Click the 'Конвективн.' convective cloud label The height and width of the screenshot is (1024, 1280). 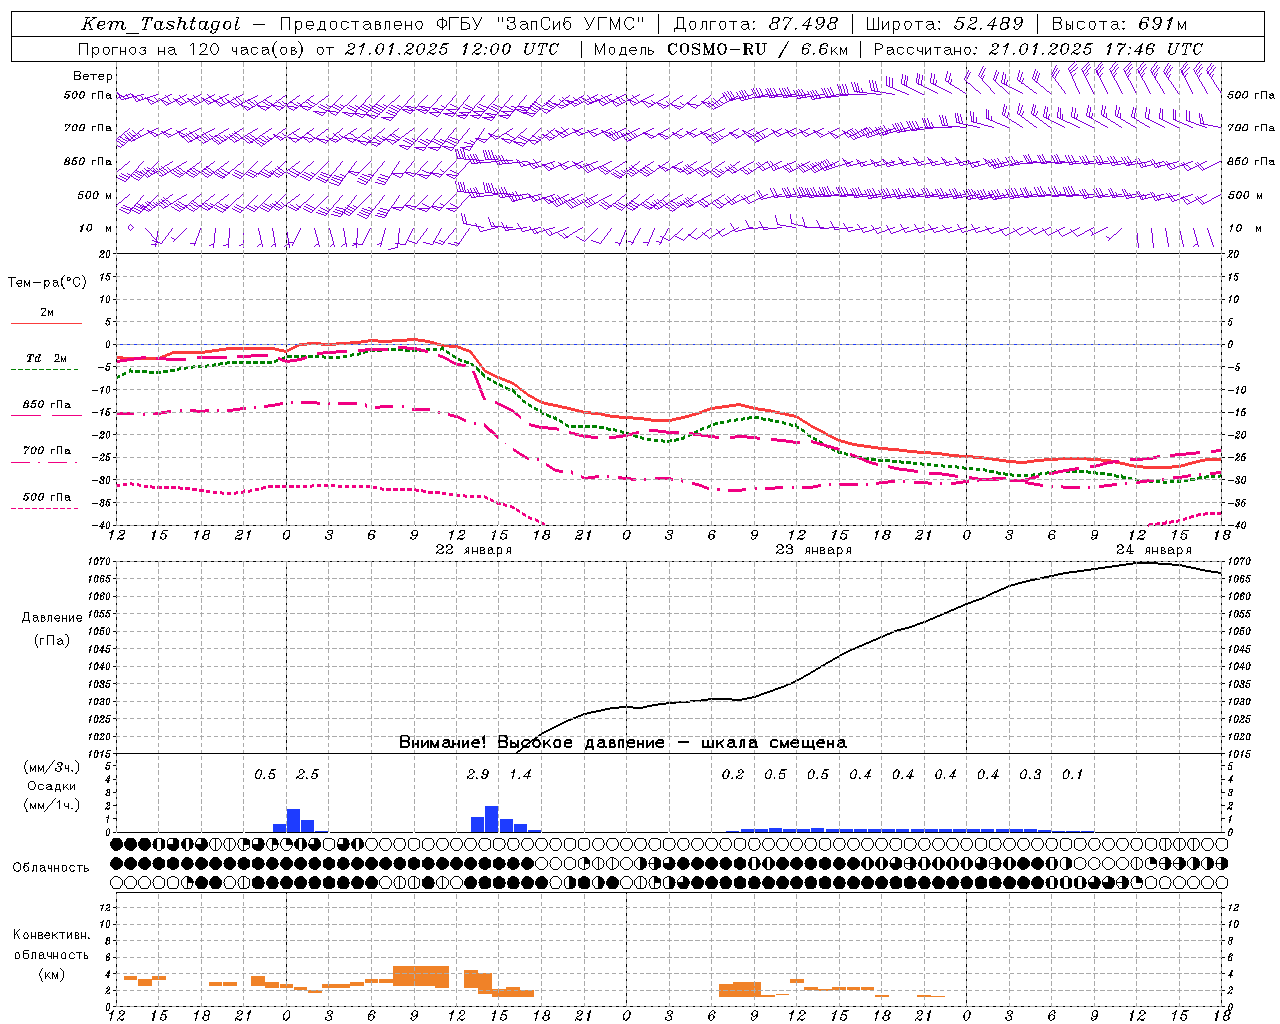pos(51,935)
